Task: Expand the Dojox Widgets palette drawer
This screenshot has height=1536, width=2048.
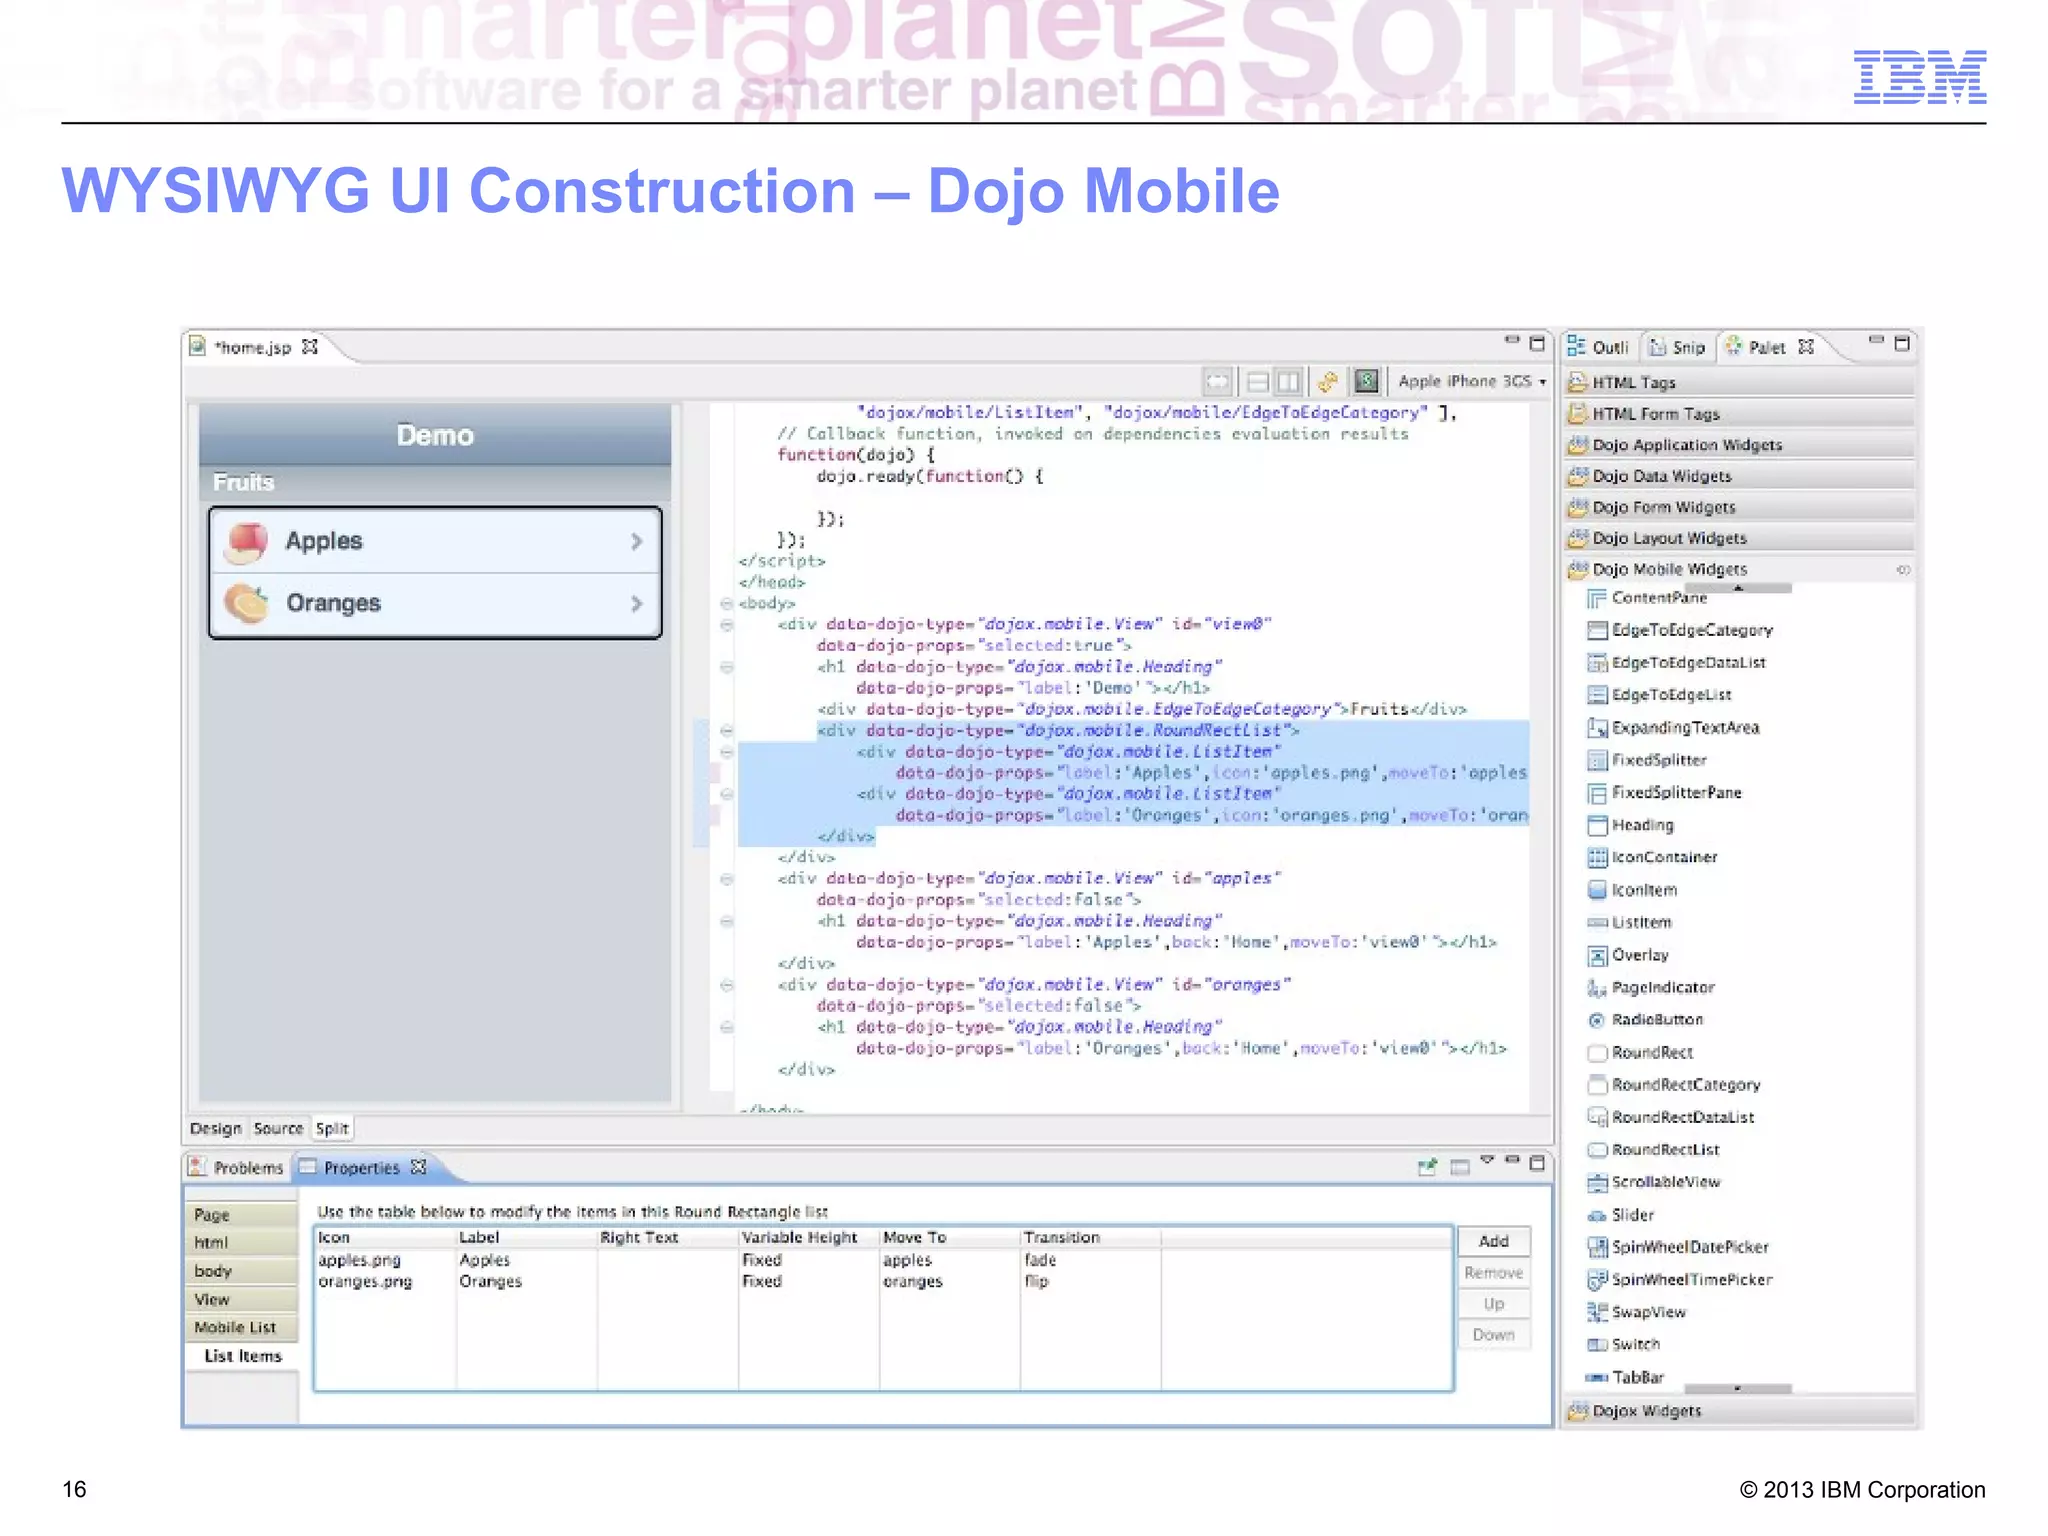Action: [x=1739, y=1411]
